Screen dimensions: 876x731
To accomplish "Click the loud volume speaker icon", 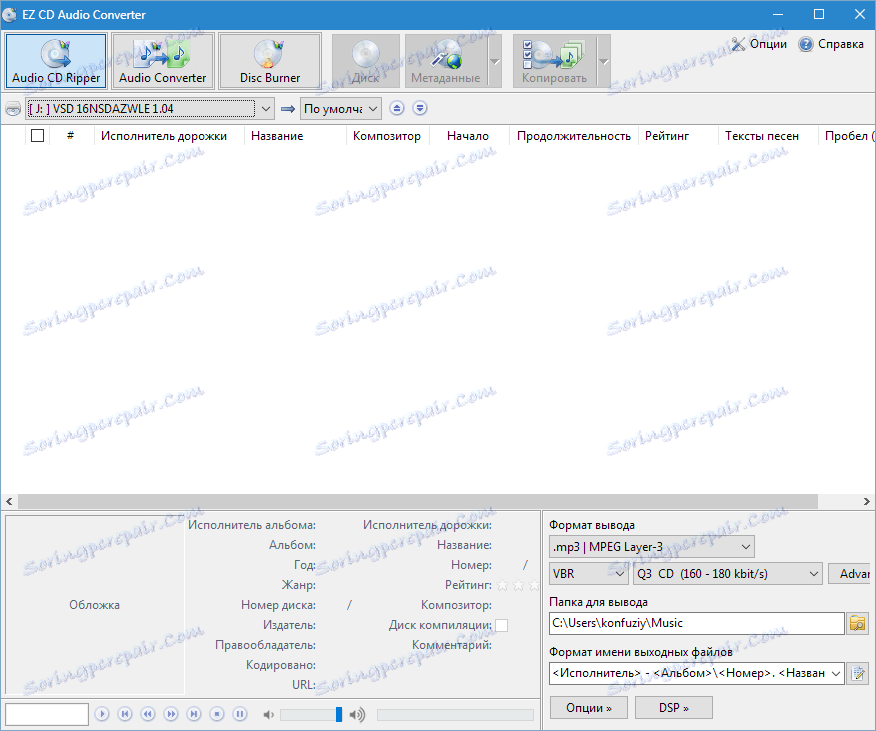I will (357, 714).
